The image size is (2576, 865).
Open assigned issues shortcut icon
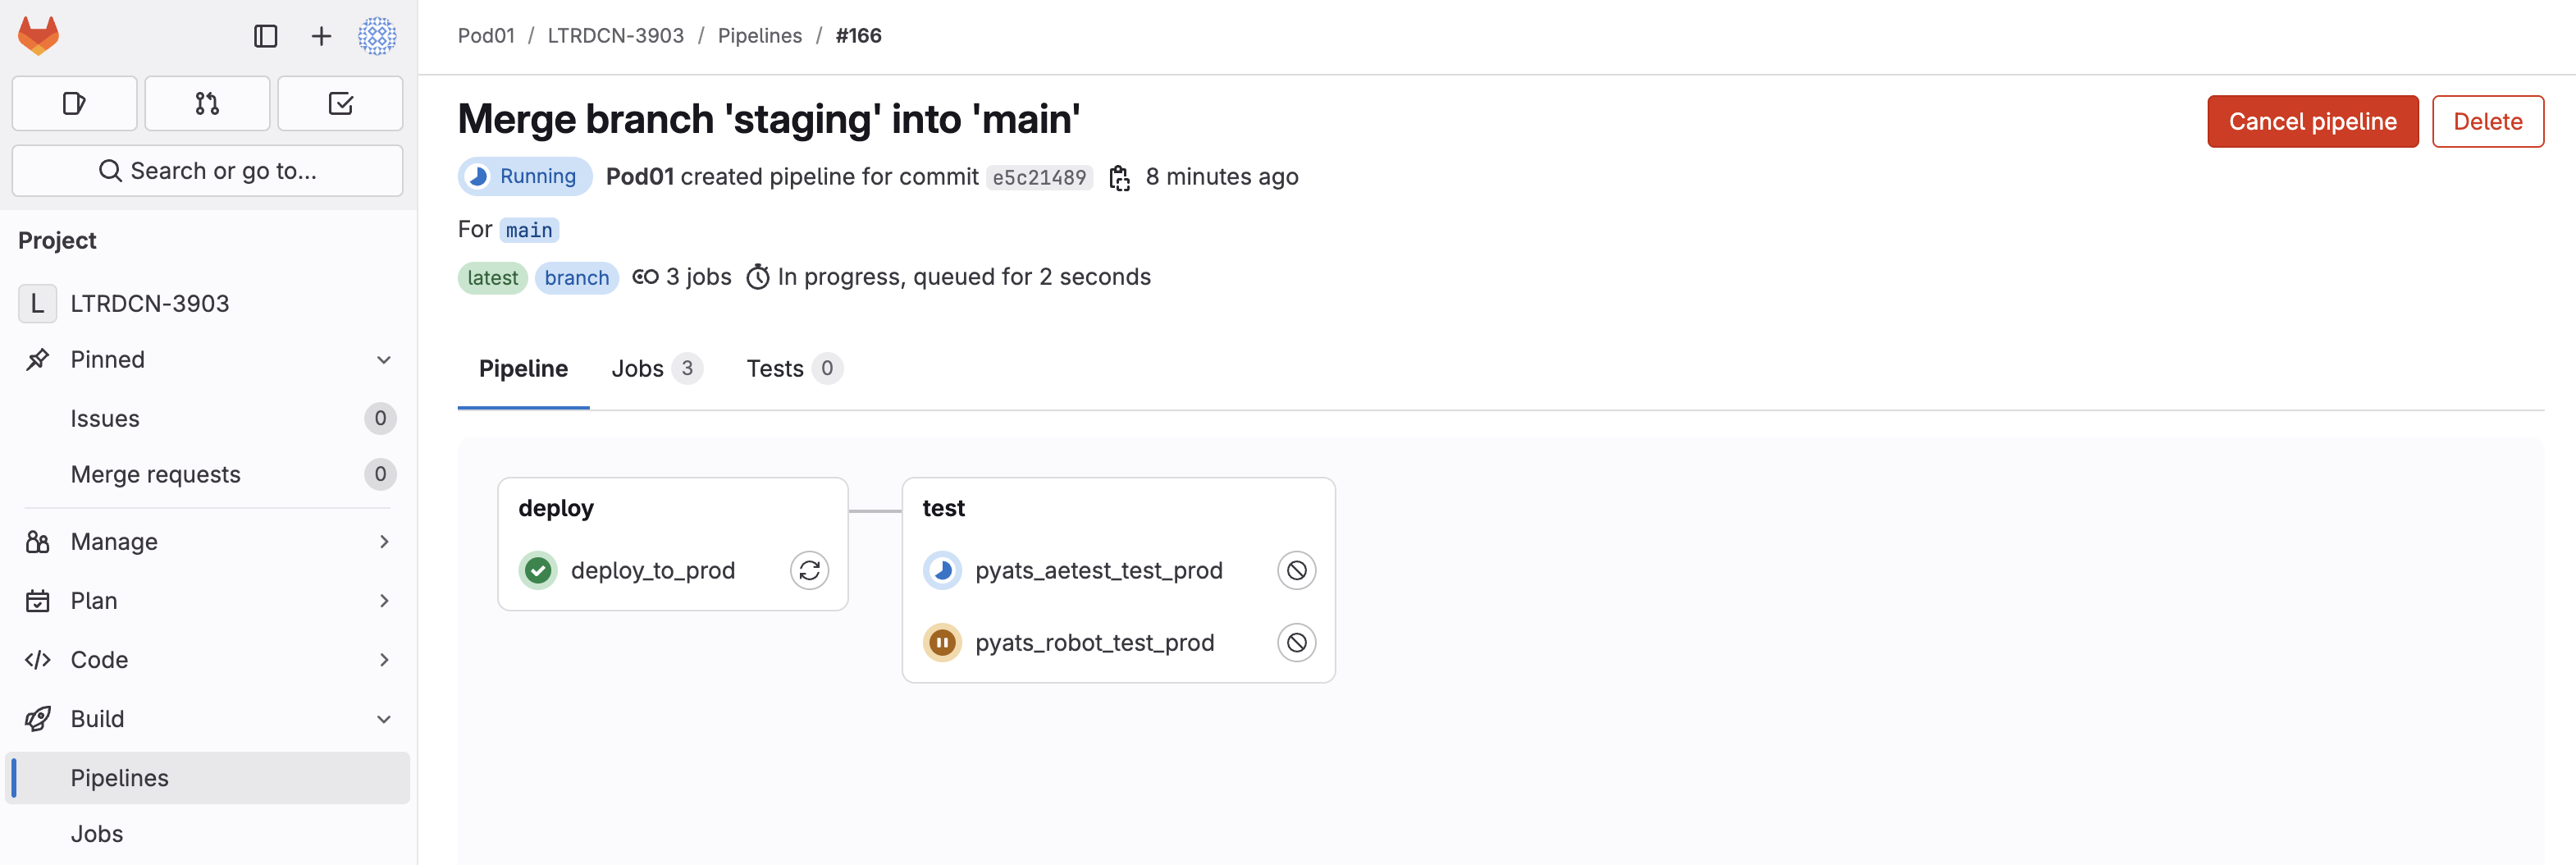[x=74, y=103]
